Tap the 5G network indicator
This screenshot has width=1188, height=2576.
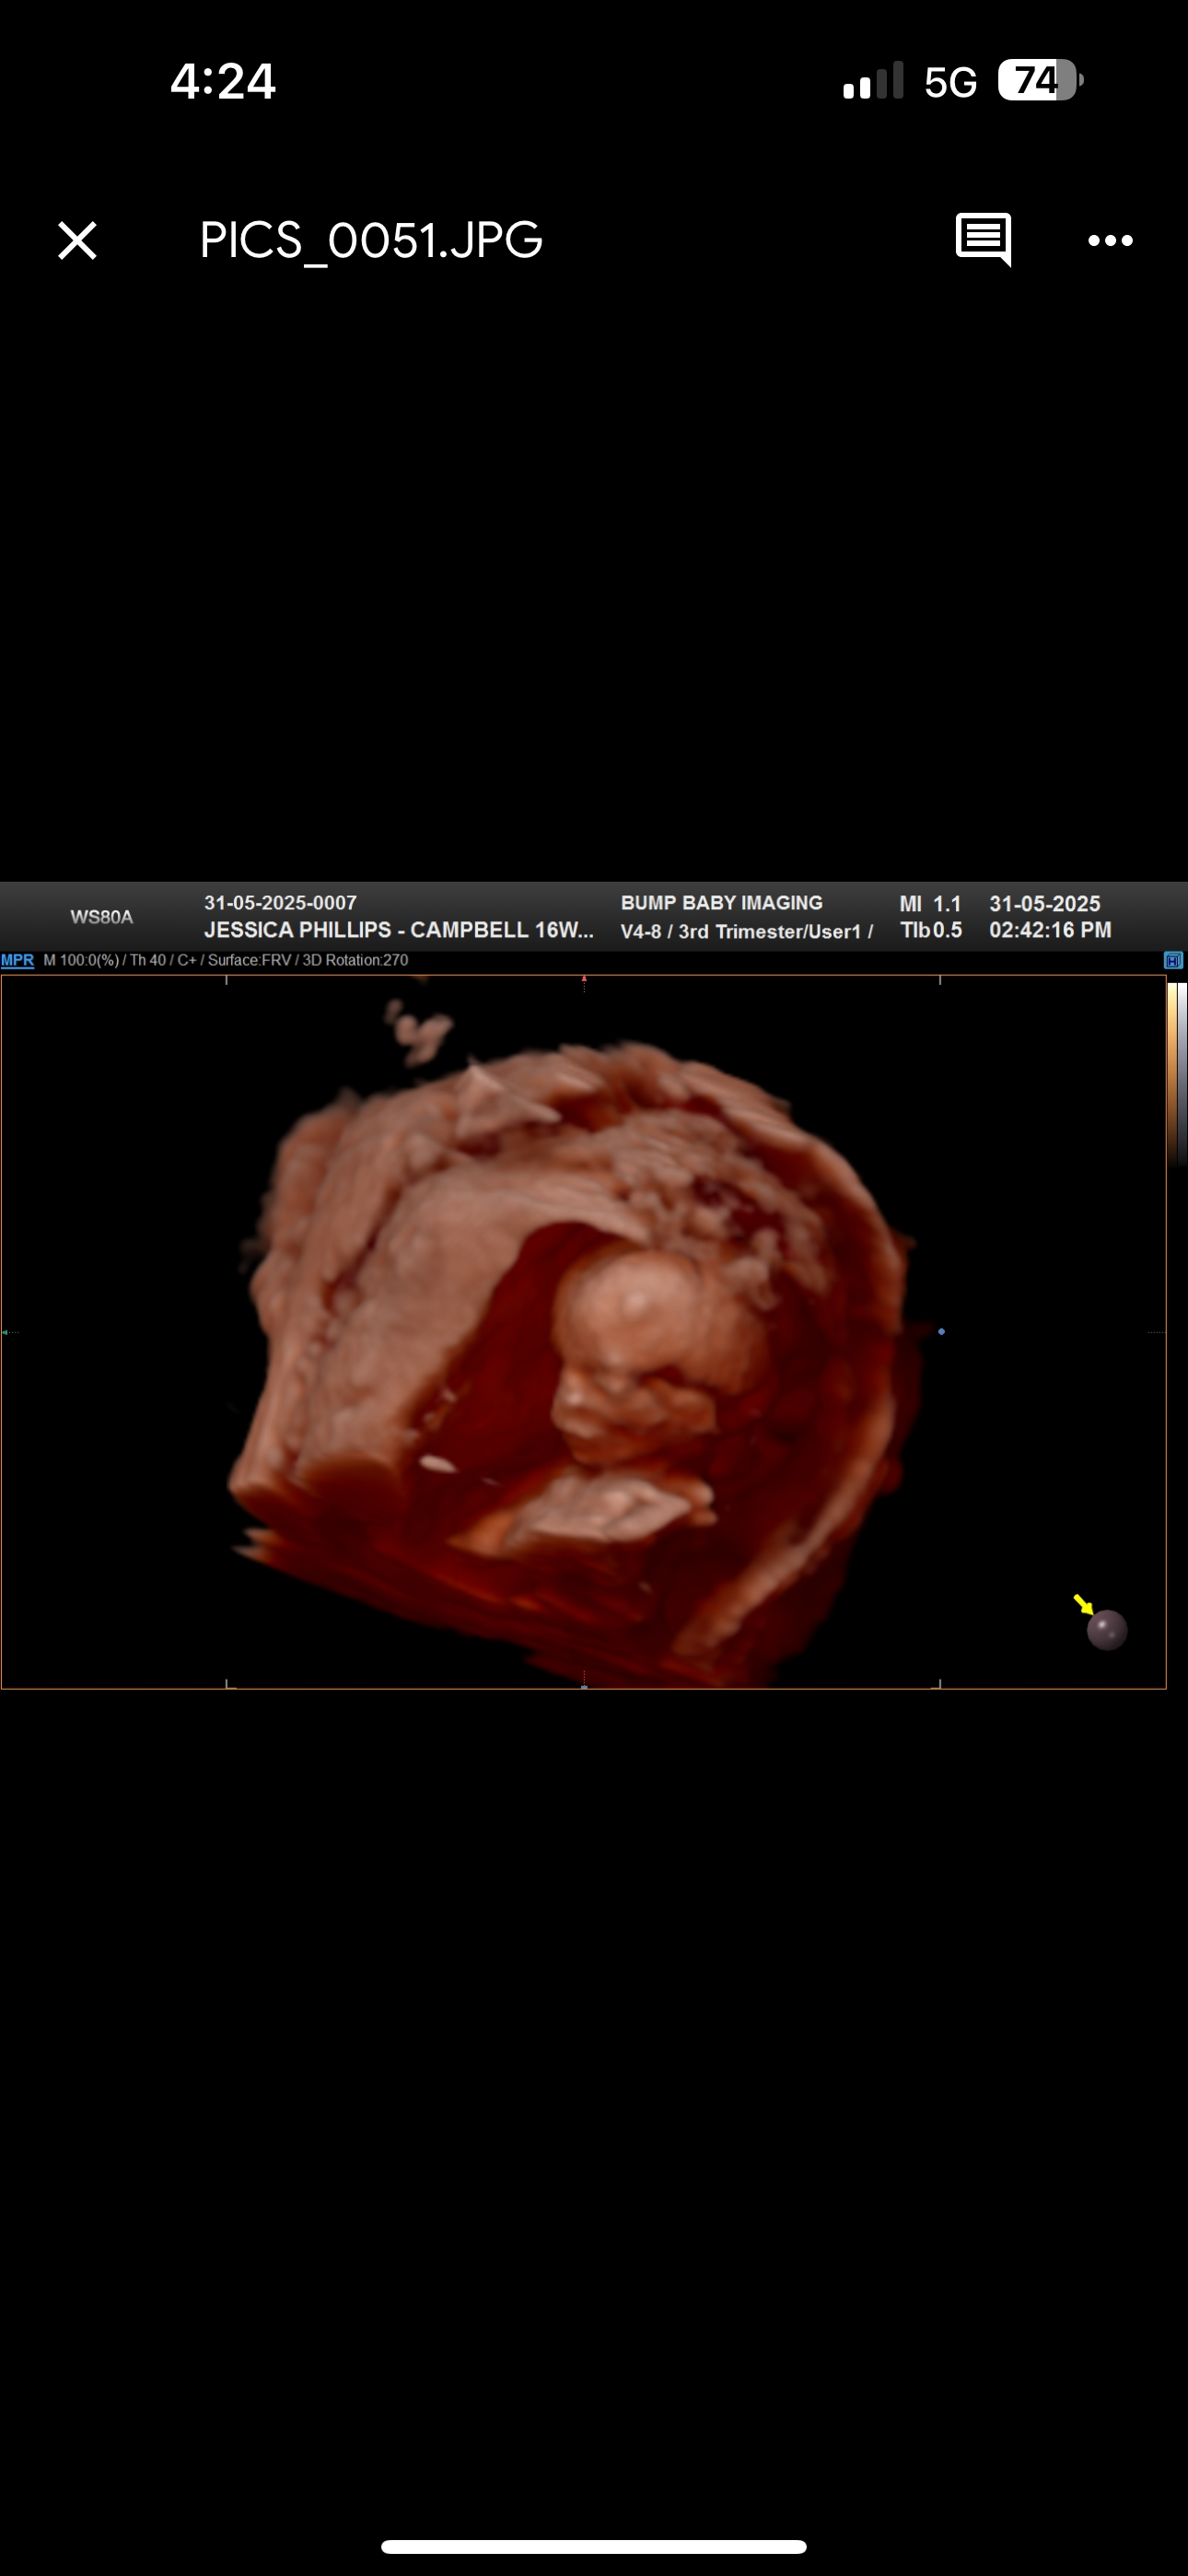pyautogui.click(x=950, y=83)
